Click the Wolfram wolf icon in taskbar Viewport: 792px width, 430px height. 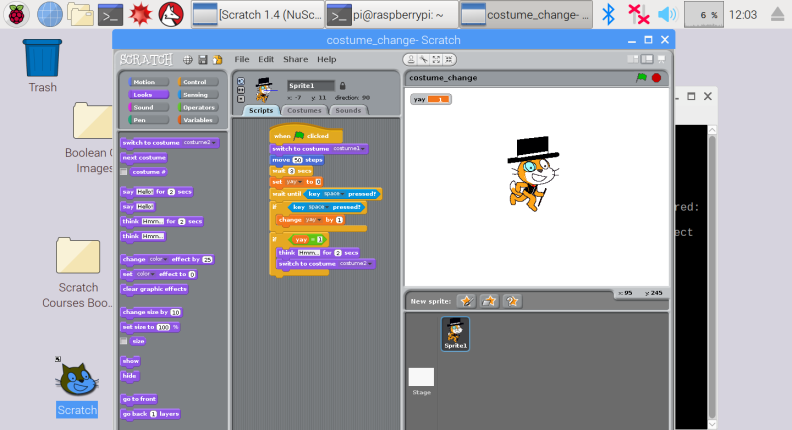pyautogui.click(x=171, y=14)
